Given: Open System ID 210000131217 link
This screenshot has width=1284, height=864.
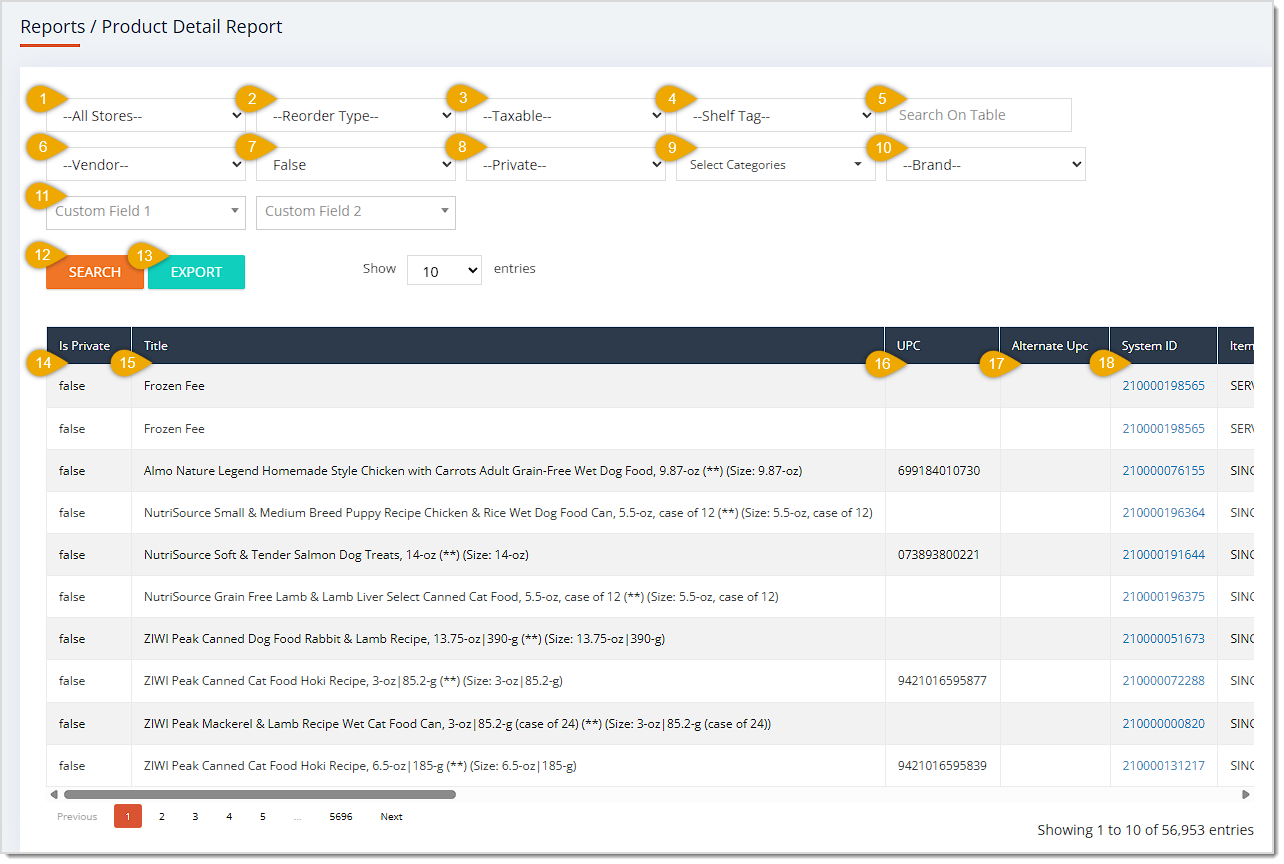Looking at the screenshot, I should coord(1163,766).
